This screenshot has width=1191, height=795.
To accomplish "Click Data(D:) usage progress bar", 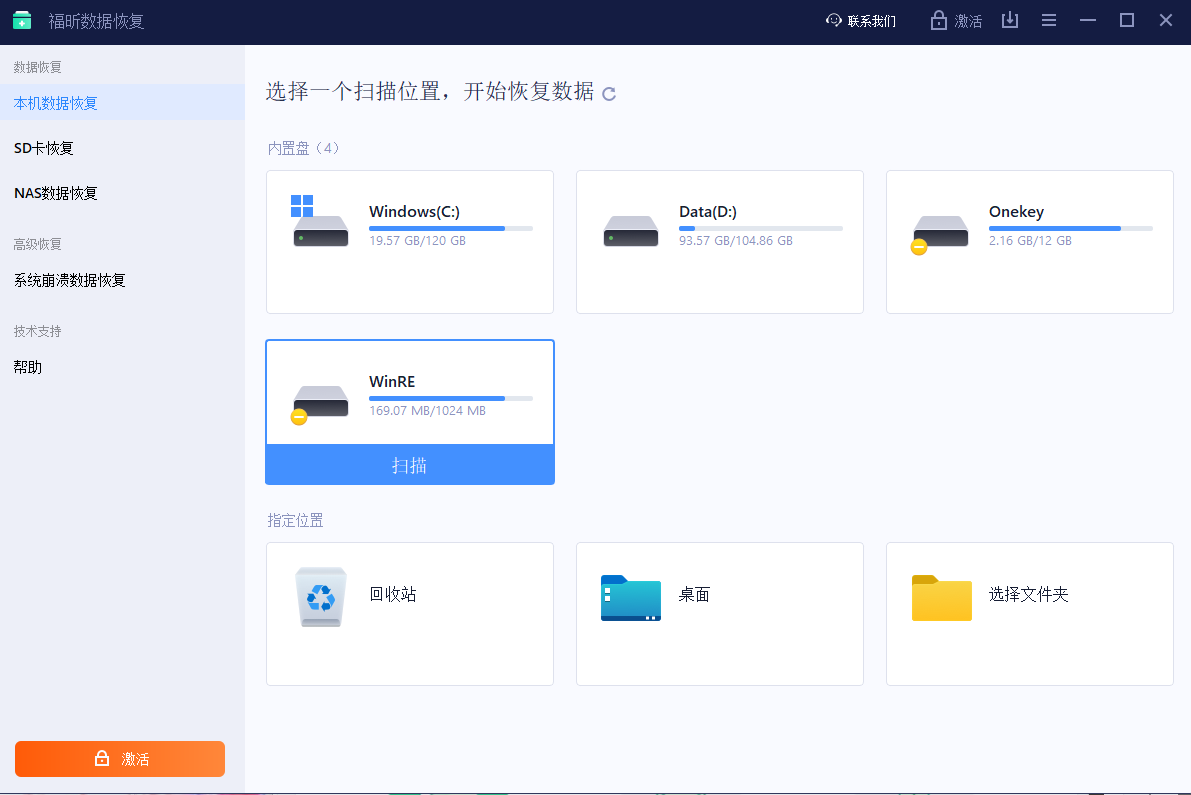I will (x=761, y=228).
